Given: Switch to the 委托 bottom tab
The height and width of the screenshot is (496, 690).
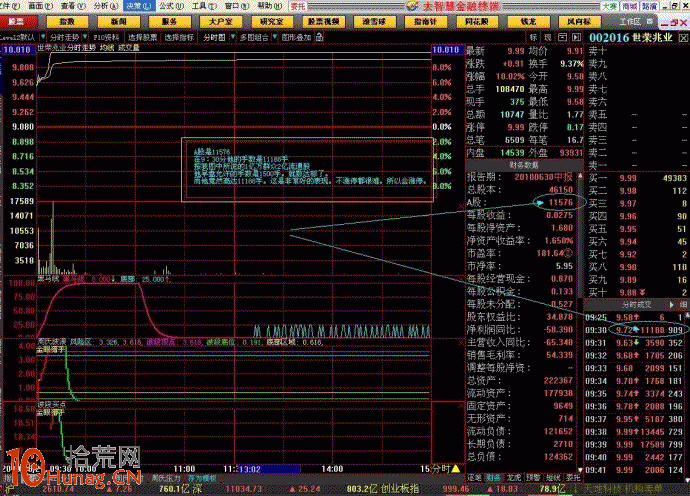Looking at the screenshot, I should pos(573,477).
